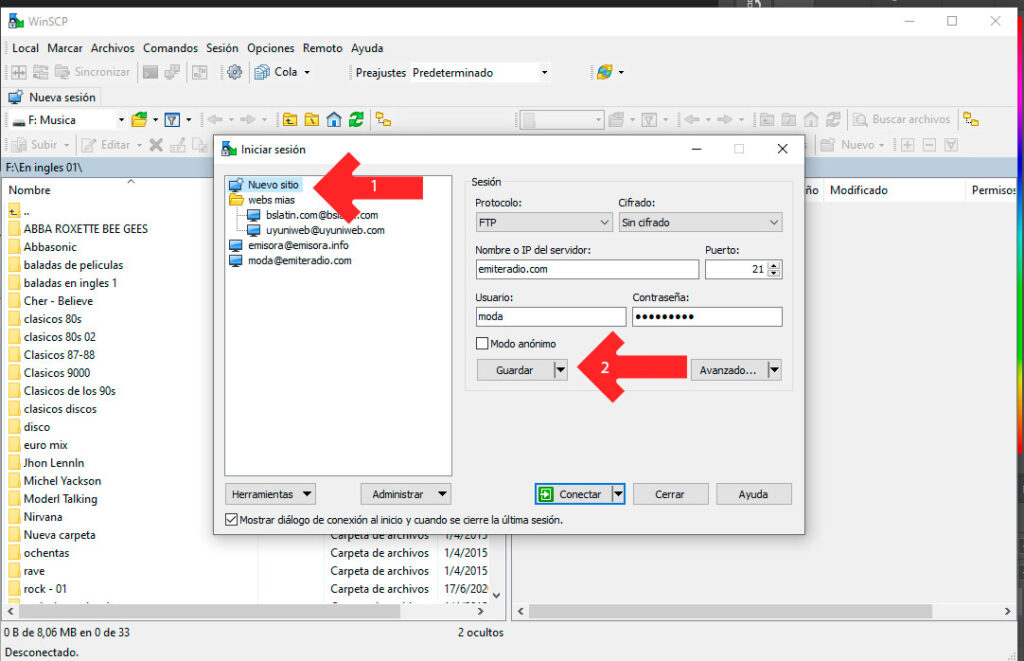The image size is (1024, 661).
Task: Open the Comandos menu
Action: 170,48
